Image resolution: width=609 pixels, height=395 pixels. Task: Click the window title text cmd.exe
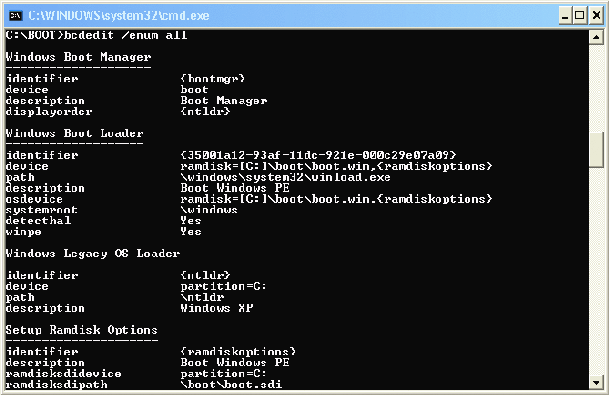(x=119, y=16)
